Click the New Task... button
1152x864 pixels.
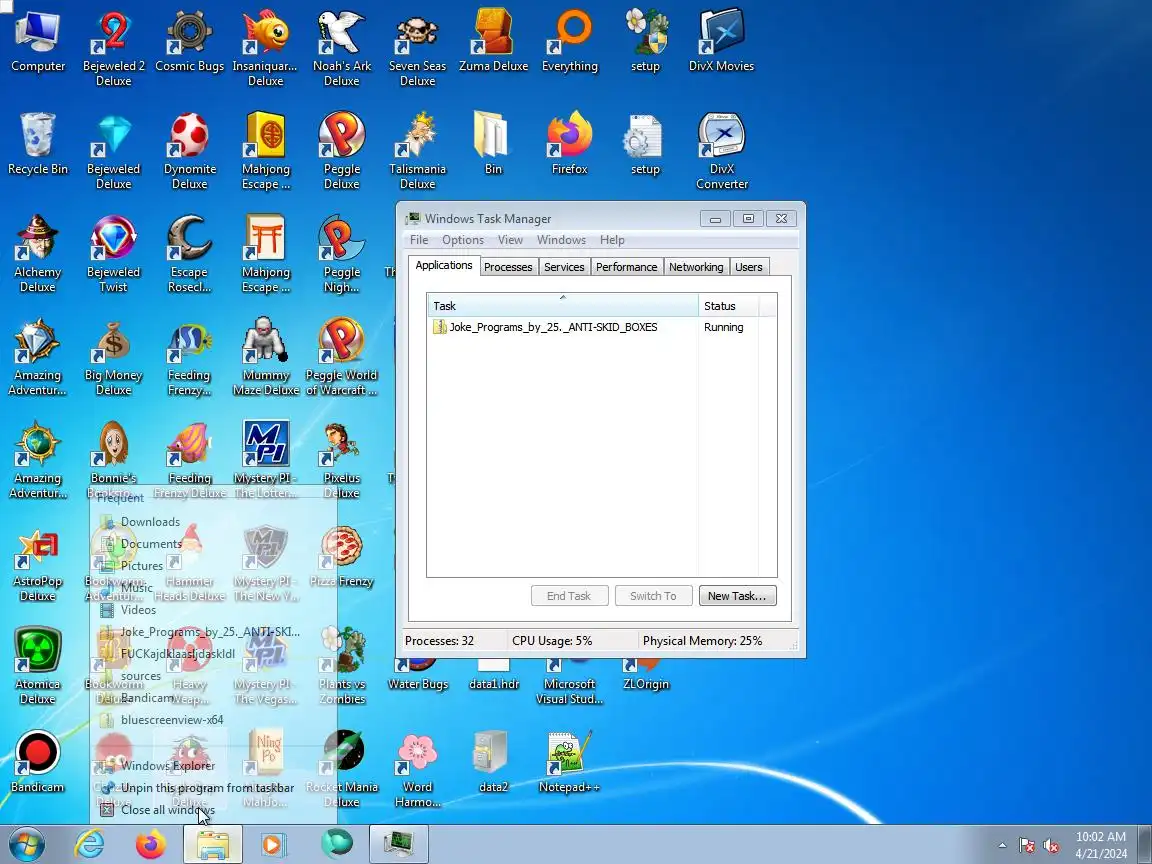[737, 596]
